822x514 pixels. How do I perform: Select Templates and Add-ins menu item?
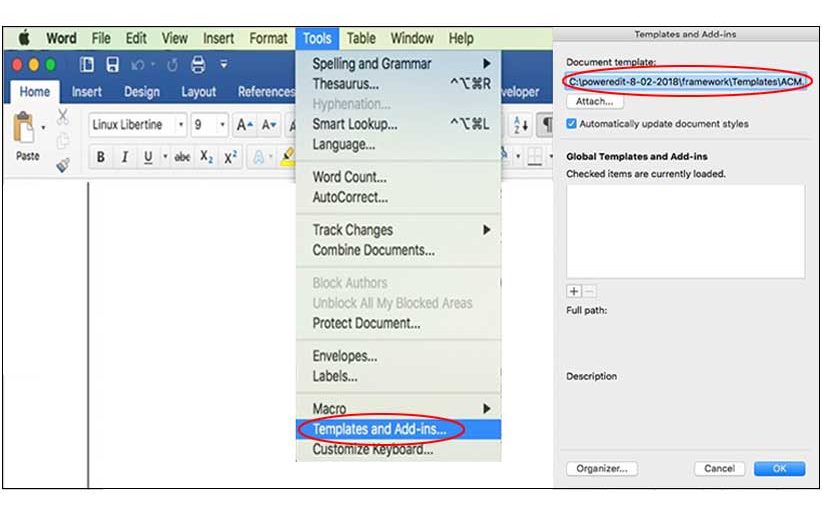coord(398,429)
